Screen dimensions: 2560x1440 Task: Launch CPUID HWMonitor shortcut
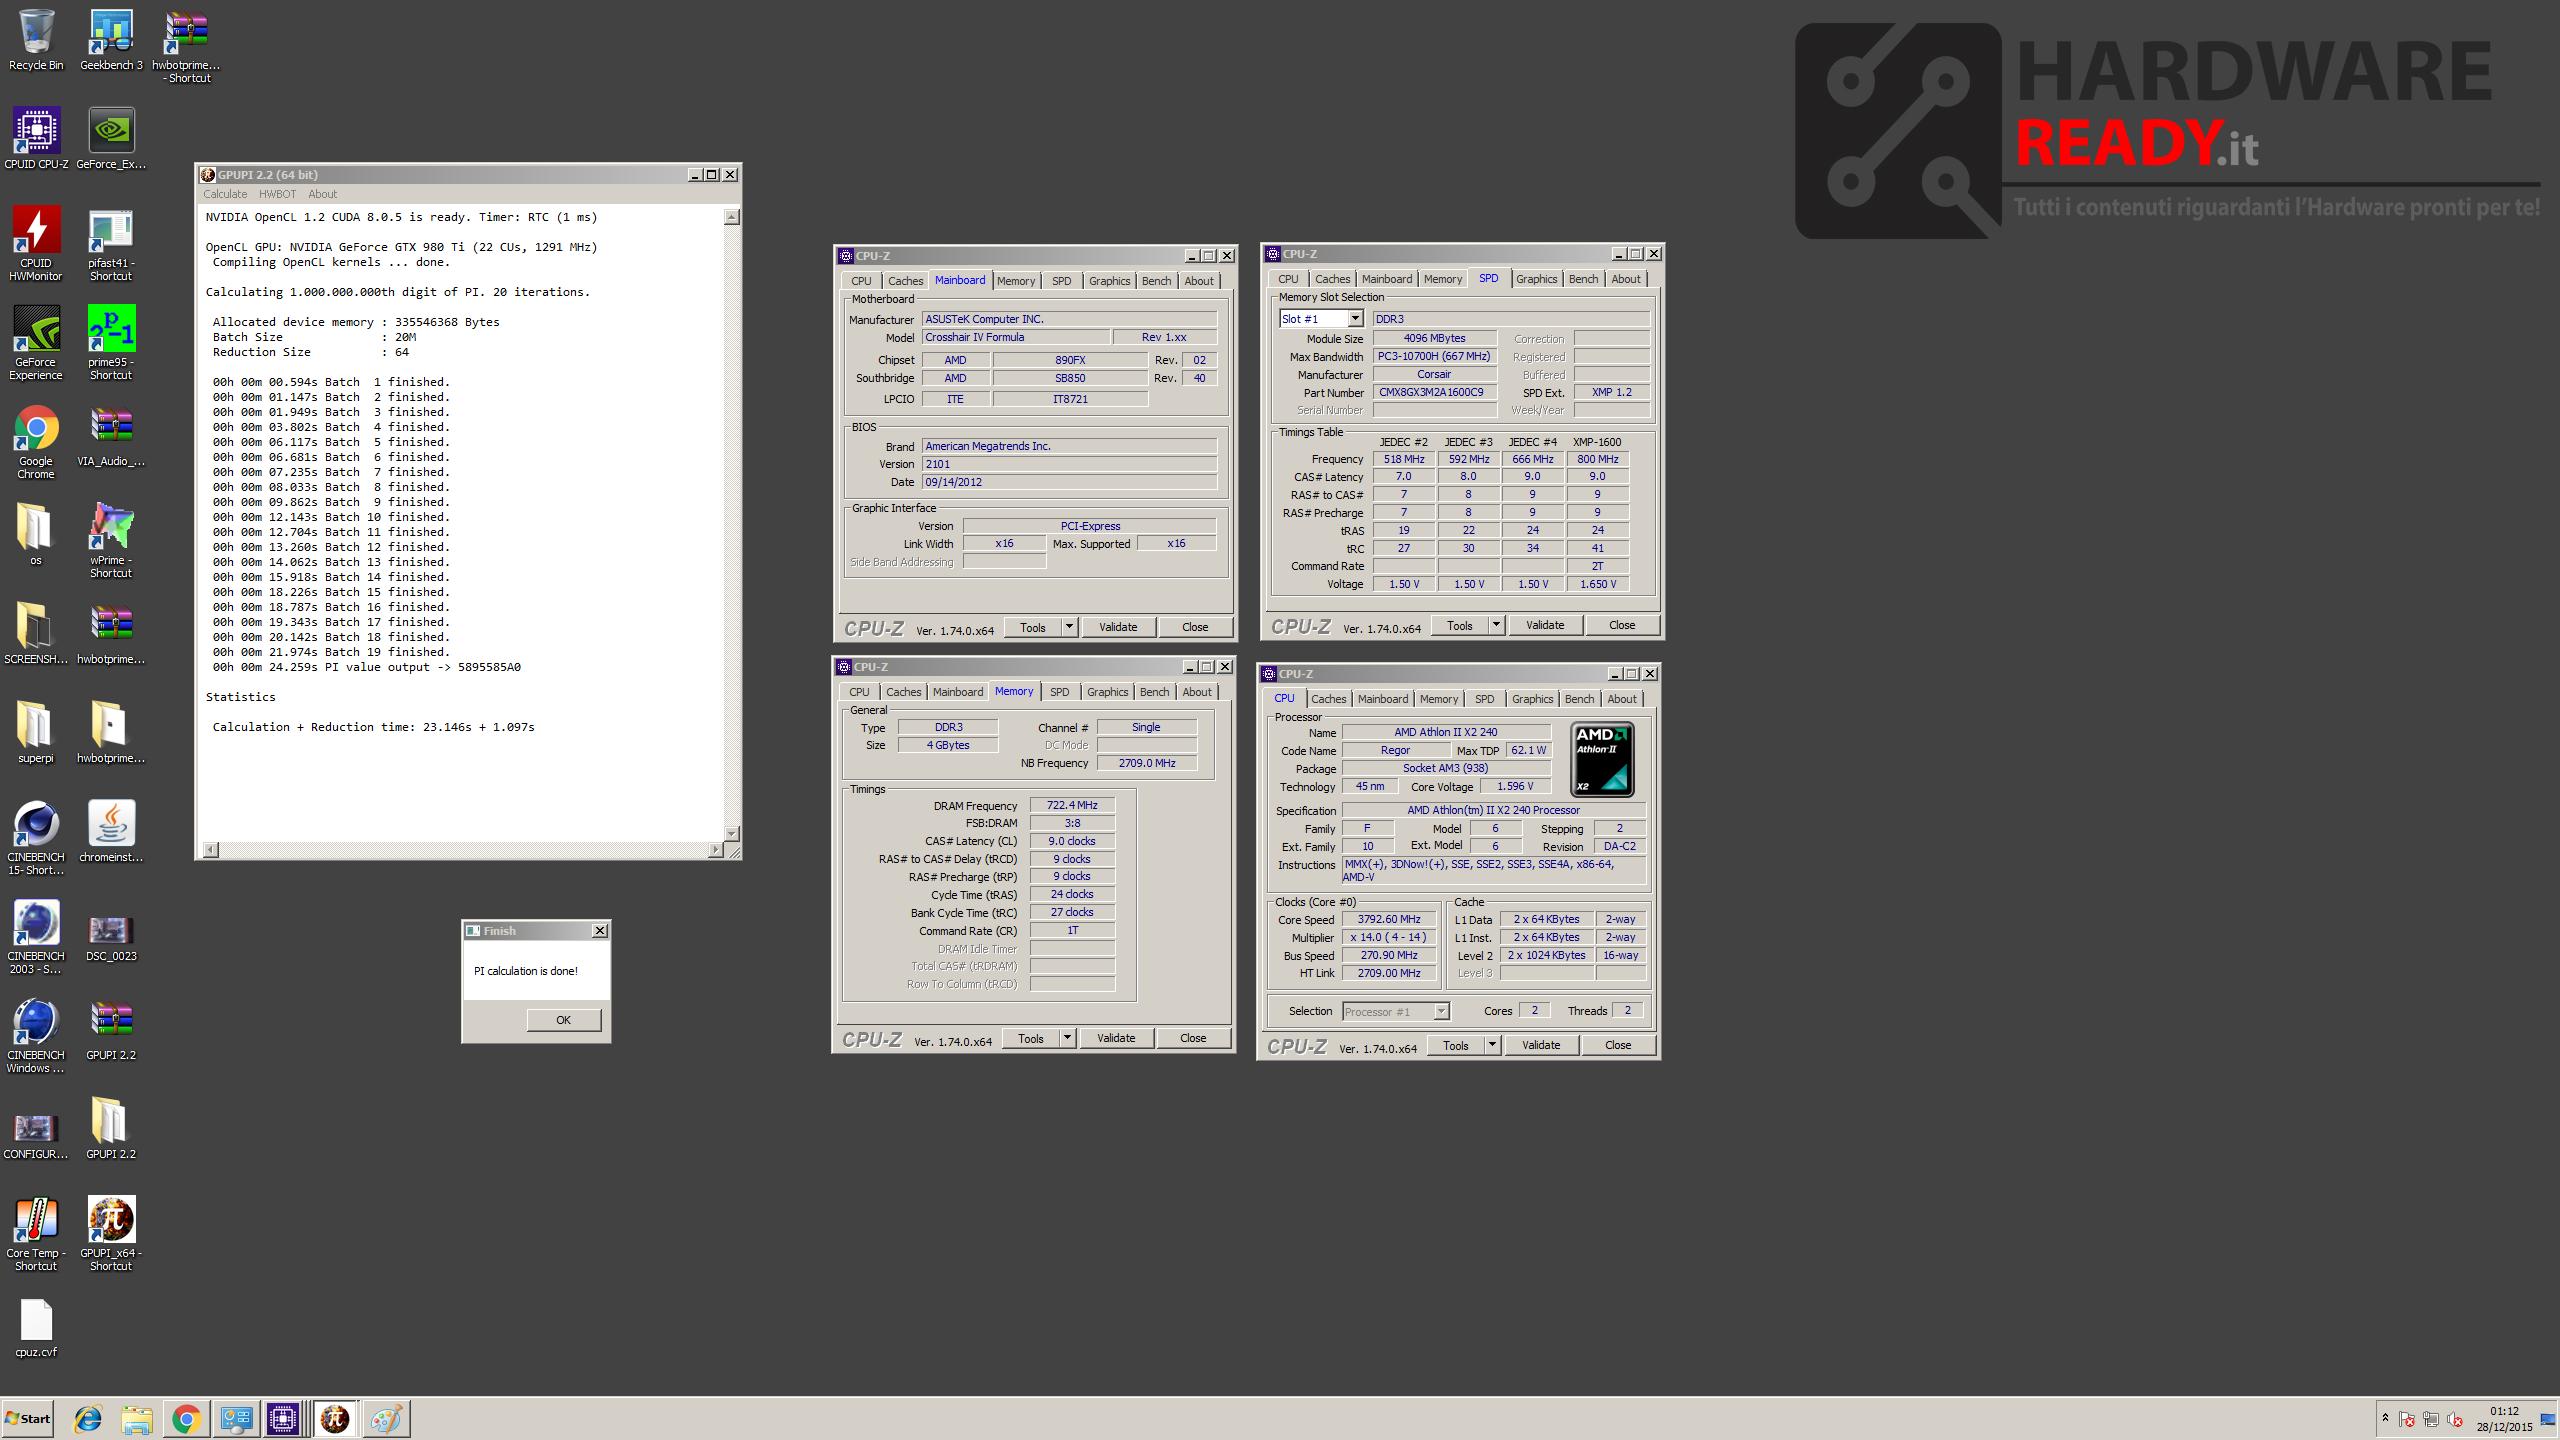(x=36, y=244)
